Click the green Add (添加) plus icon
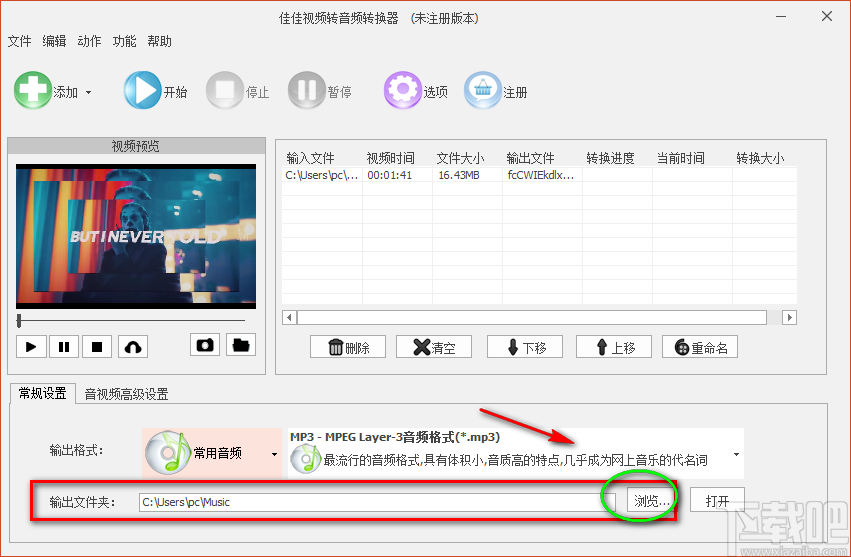 (x=33, y=90)
